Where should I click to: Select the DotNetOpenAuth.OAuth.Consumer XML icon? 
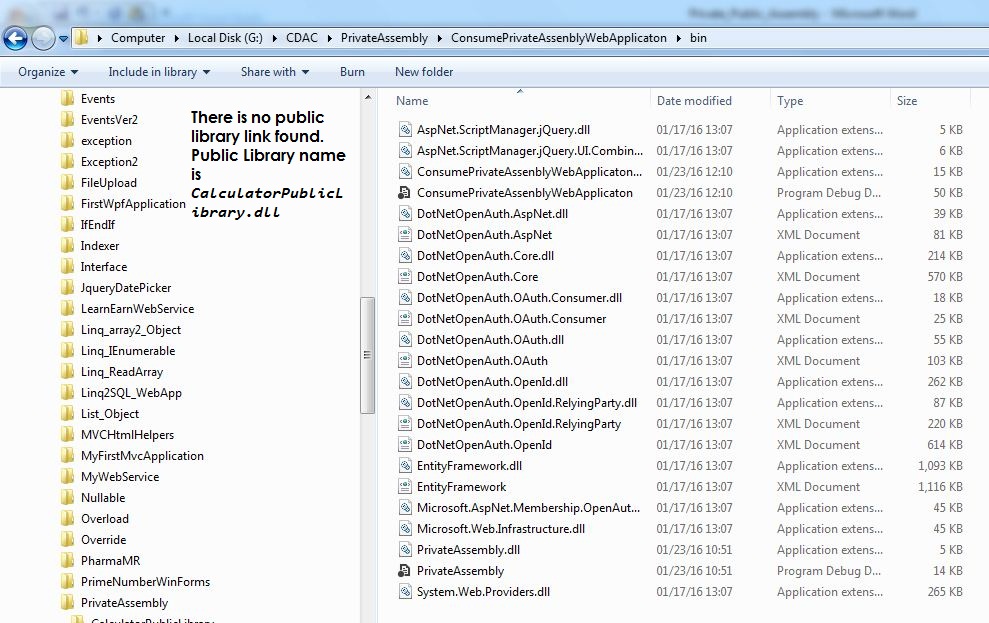pos(404,318)
